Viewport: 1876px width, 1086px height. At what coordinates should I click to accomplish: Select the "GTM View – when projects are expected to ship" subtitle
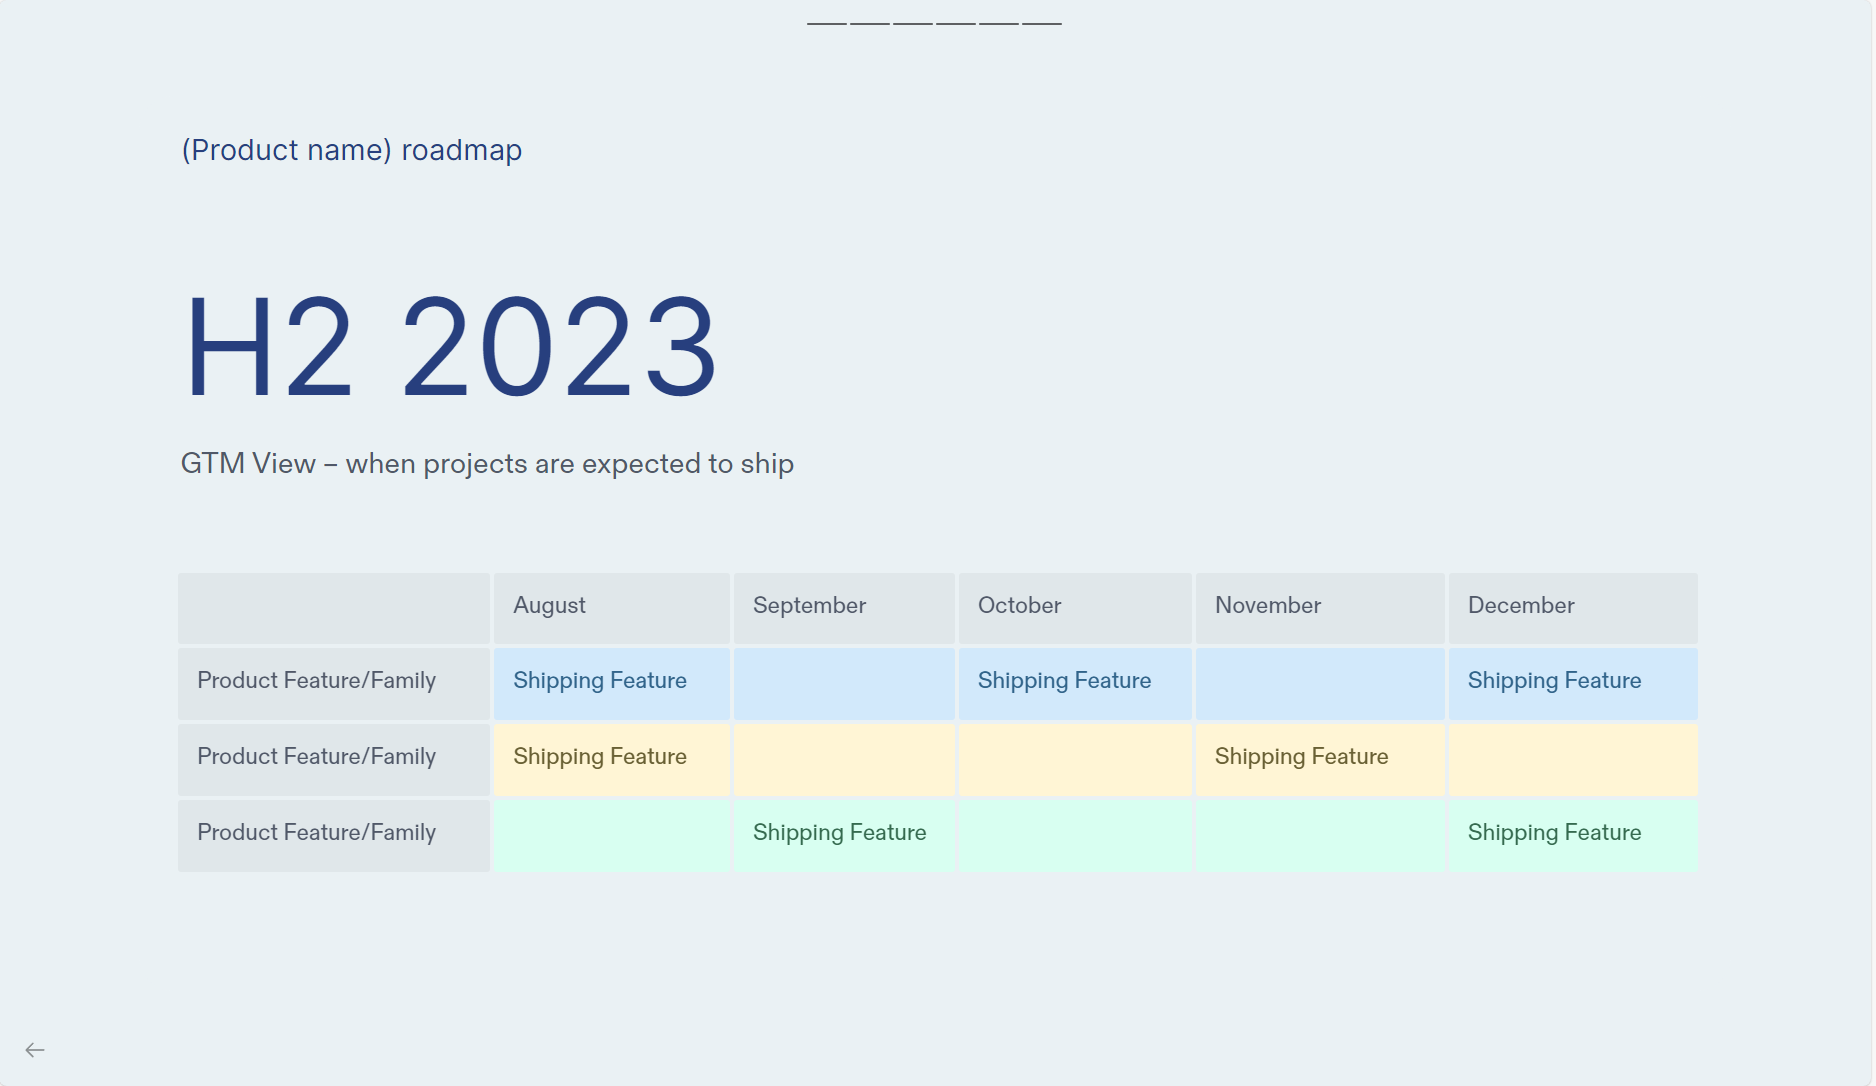487,464
